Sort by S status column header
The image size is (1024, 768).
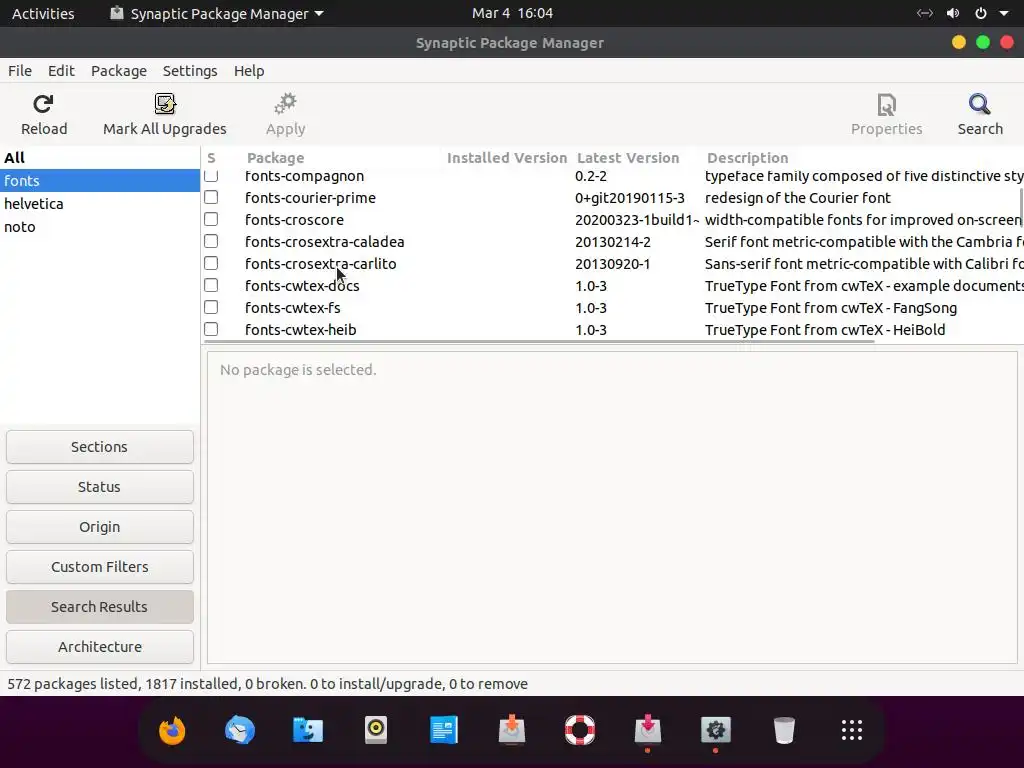(x=211, y=157)
